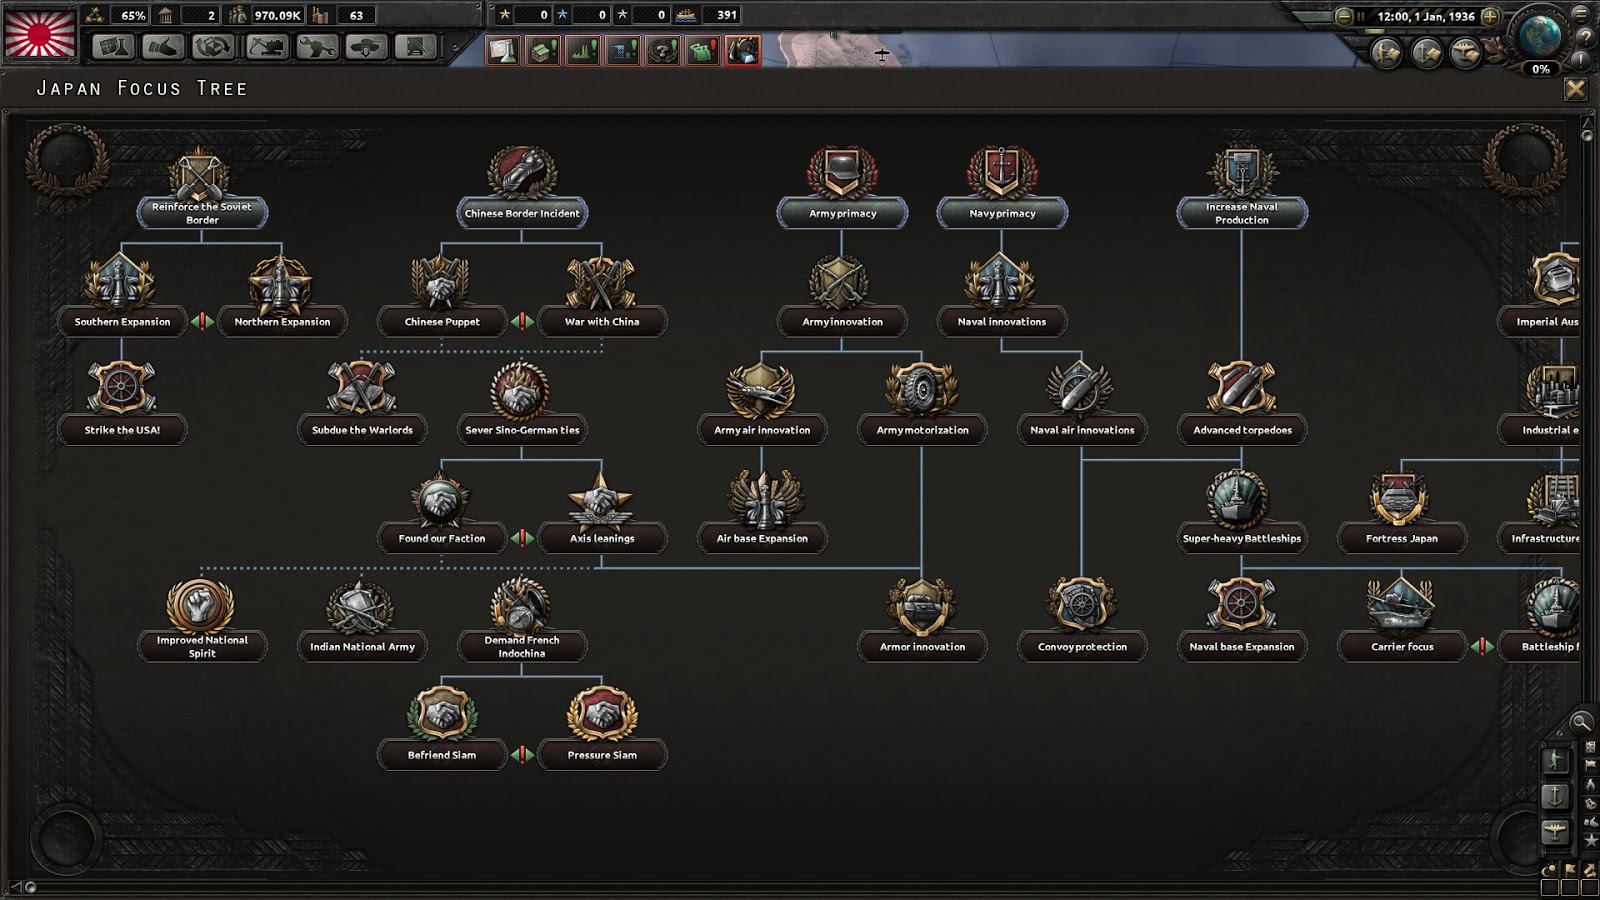Click the red-highlighted helmet alert

(743, 50)
